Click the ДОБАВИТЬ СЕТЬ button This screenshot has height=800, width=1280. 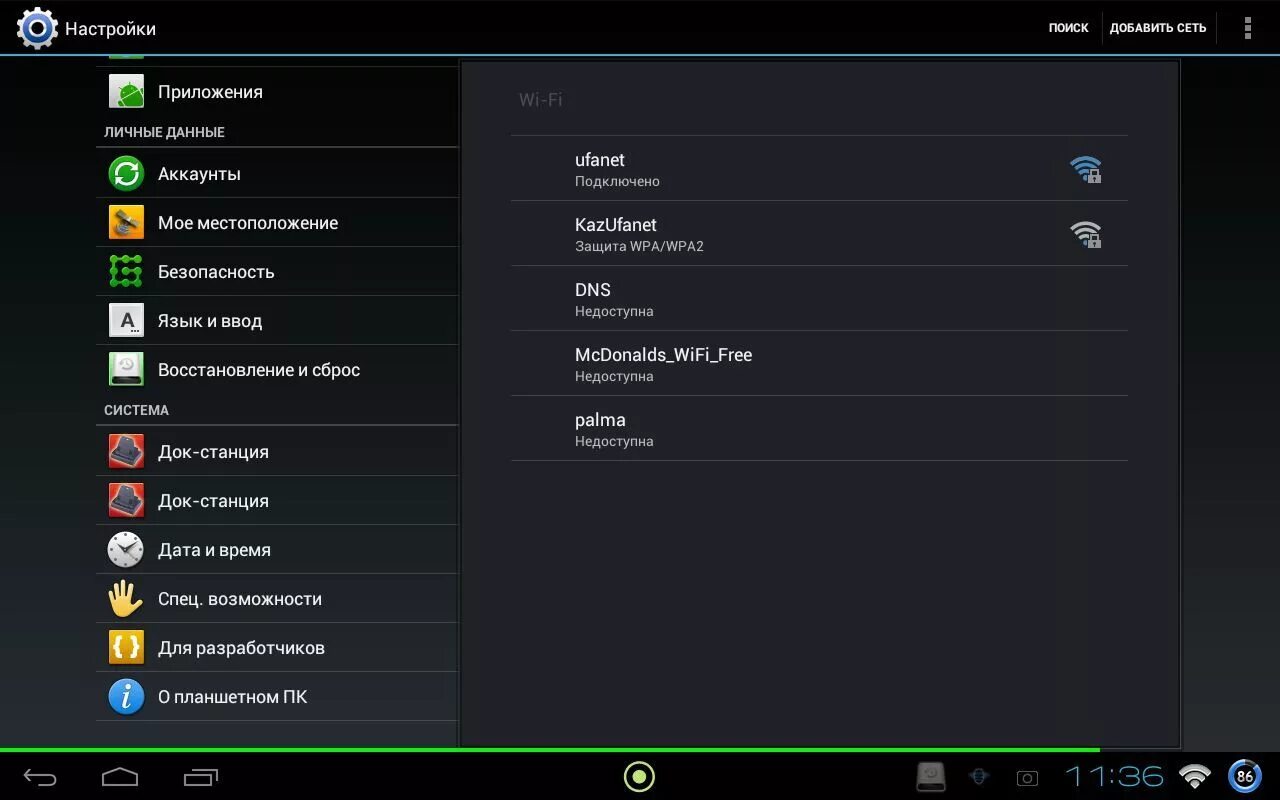point(1158,28)
